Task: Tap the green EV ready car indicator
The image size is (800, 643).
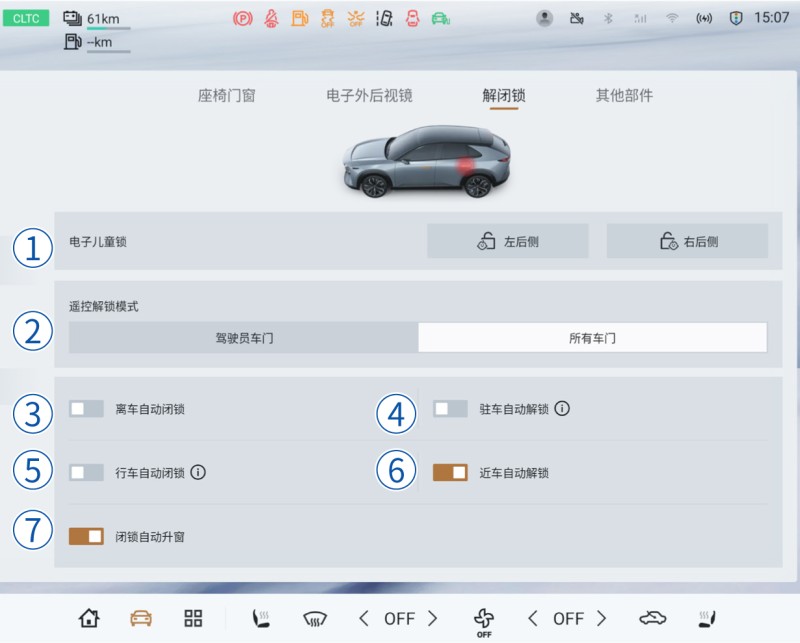Action: [x=440, y=19]
